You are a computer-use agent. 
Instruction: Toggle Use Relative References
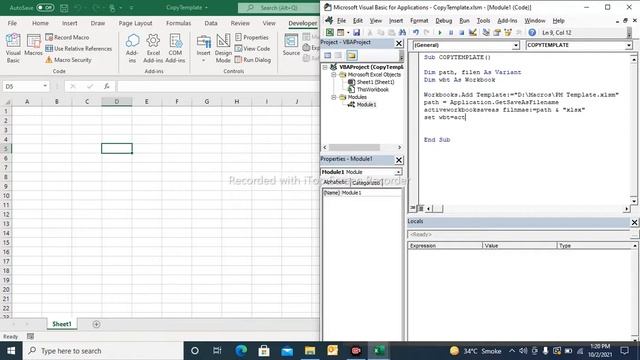click(78, 49)
